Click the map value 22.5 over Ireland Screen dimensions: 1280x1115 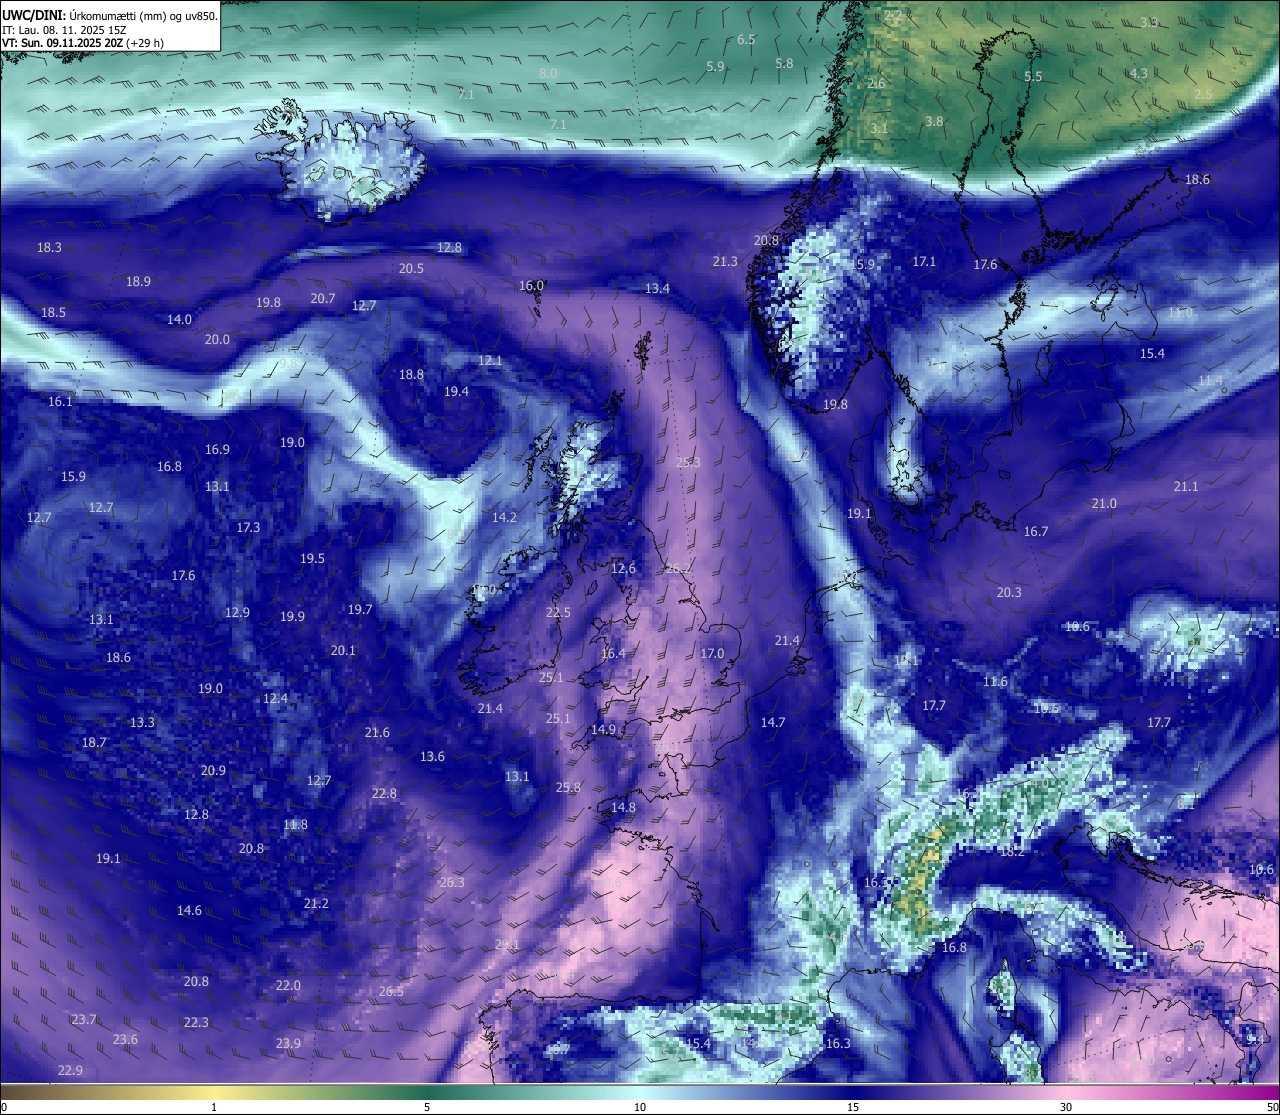tap(558, 613)
